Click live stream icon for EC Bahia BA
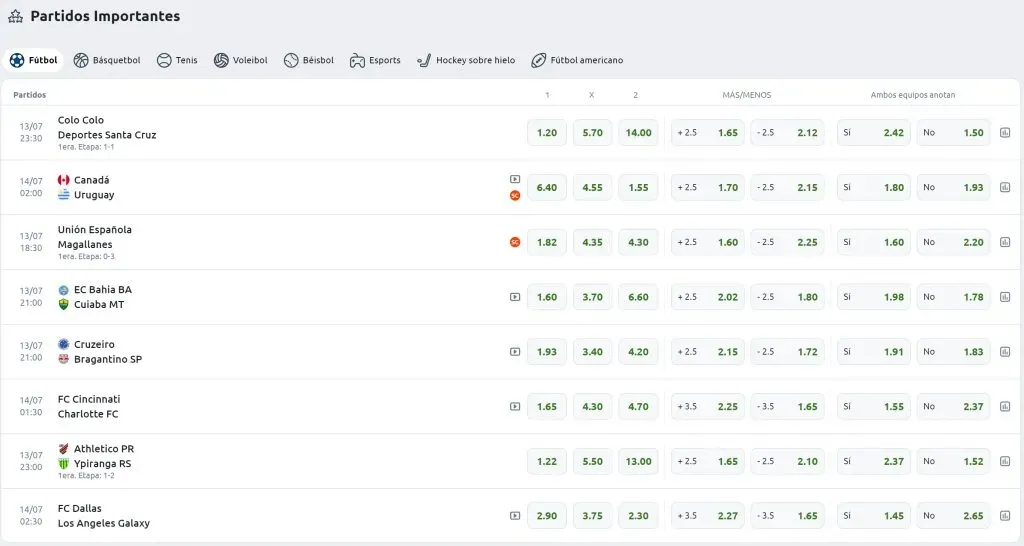The height and width of the screenshot is (546, 1024). point(515,297)
